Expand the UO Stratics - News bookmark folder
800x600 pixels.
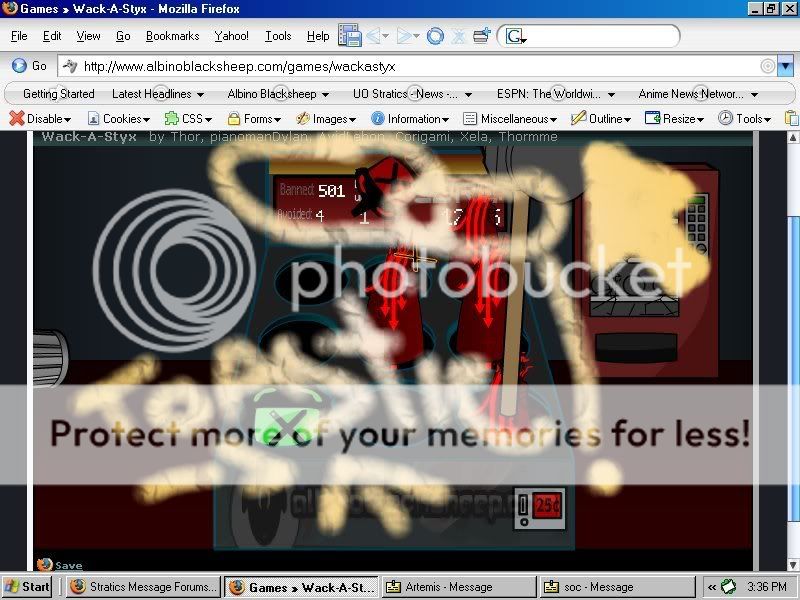[412, 94]
